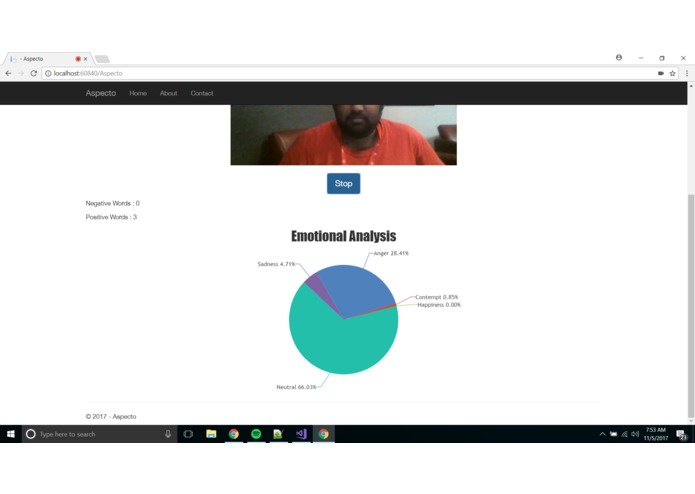Viewport: 695px width, 494px height.
Task: Click the Chrome profile icon
Action: pyautogui.click(x=619, y=58)
